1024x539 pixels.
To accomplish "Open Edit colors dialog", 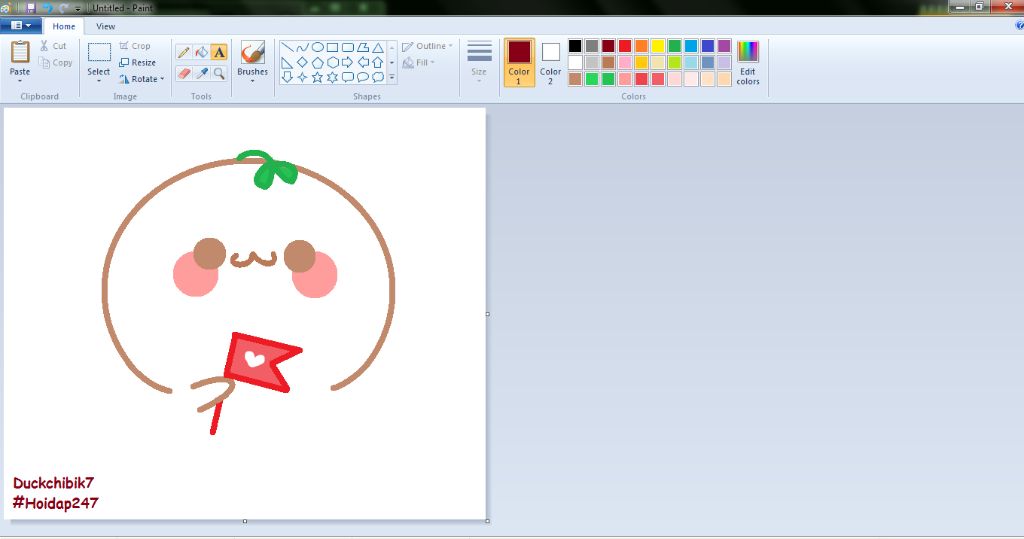I will click(748, 63).
